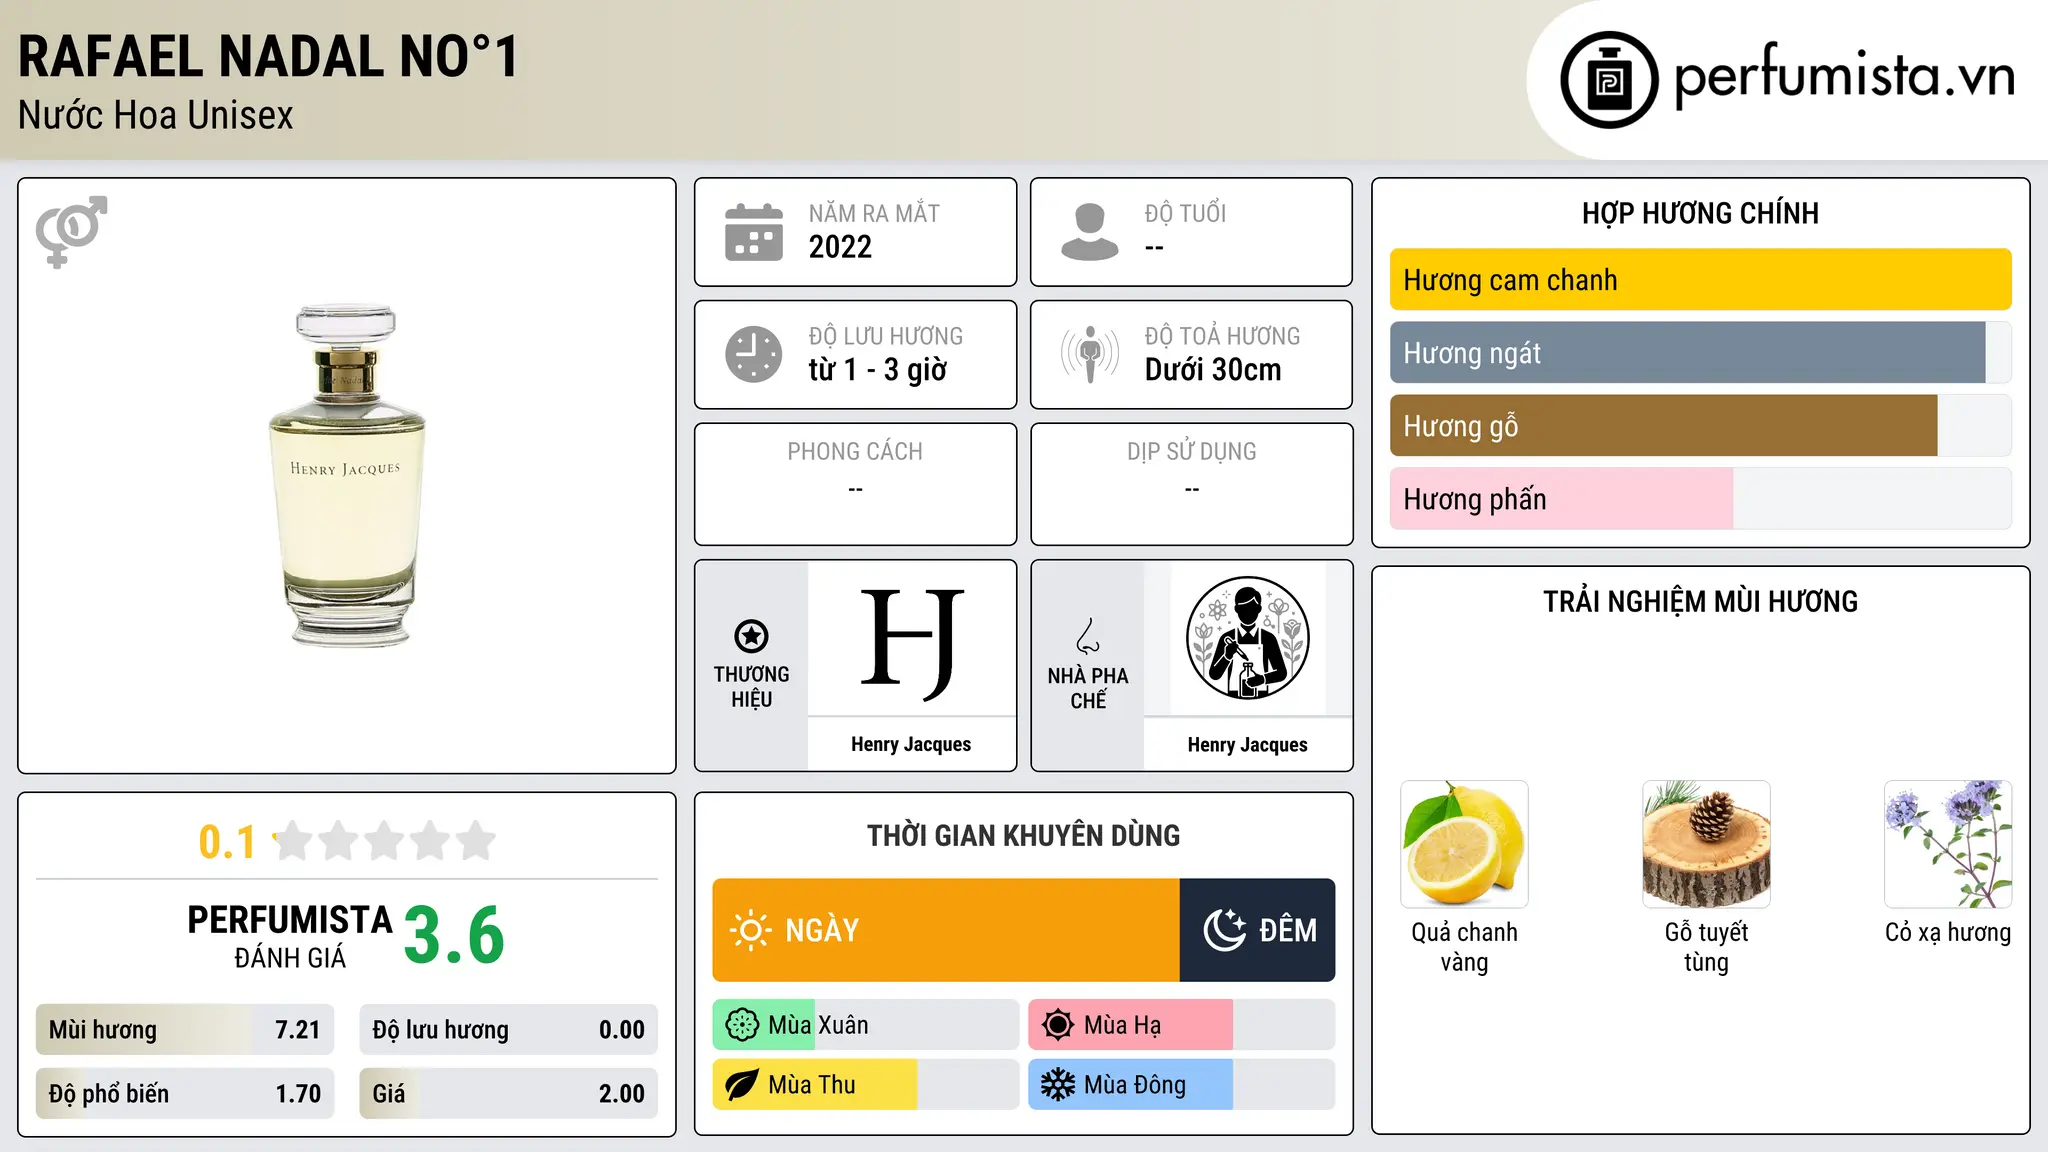Click the perfumista.vn site name

pos(1844,77)
